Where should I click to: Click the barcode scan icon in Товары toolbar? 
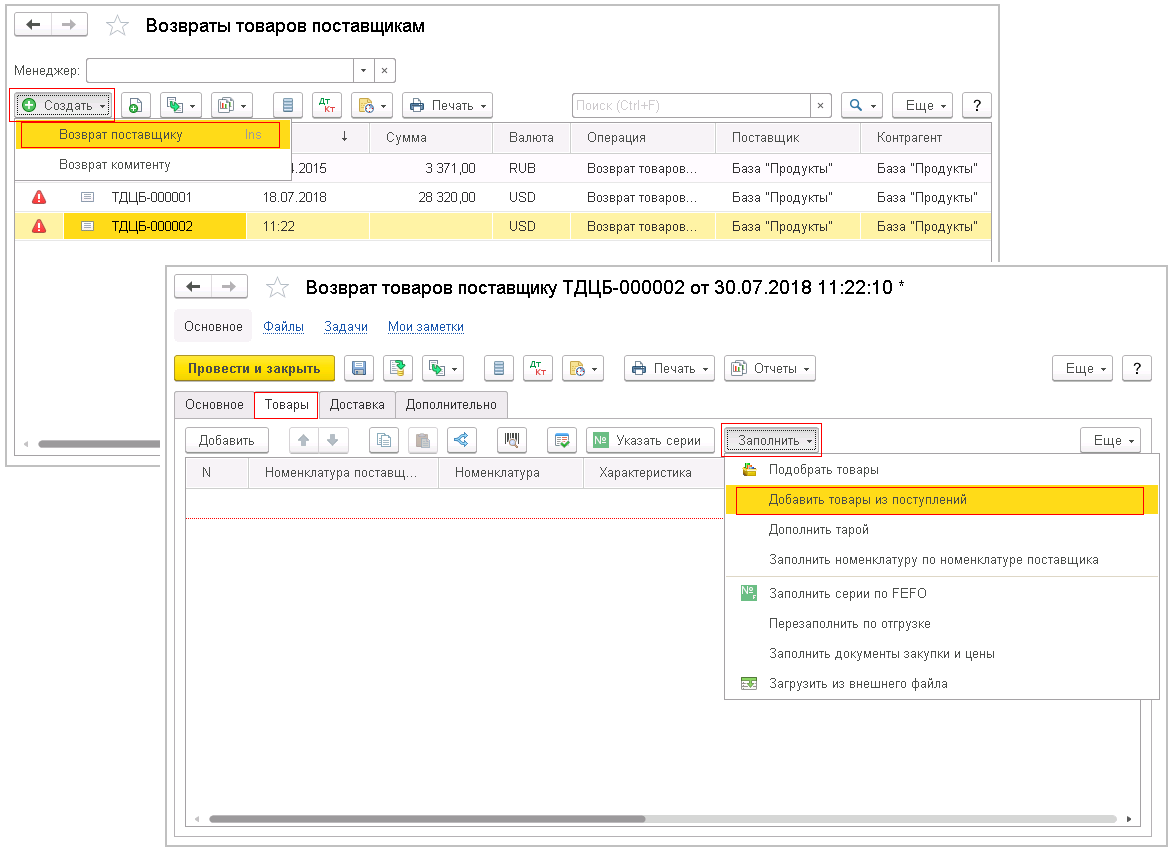(511, 440)
